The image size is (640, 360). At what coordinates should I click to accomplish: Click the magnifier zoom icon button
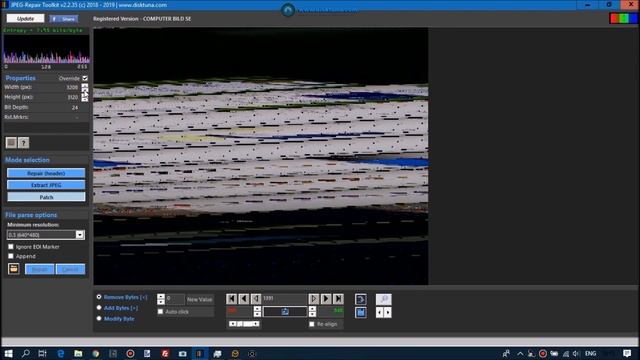pos(383,299)
